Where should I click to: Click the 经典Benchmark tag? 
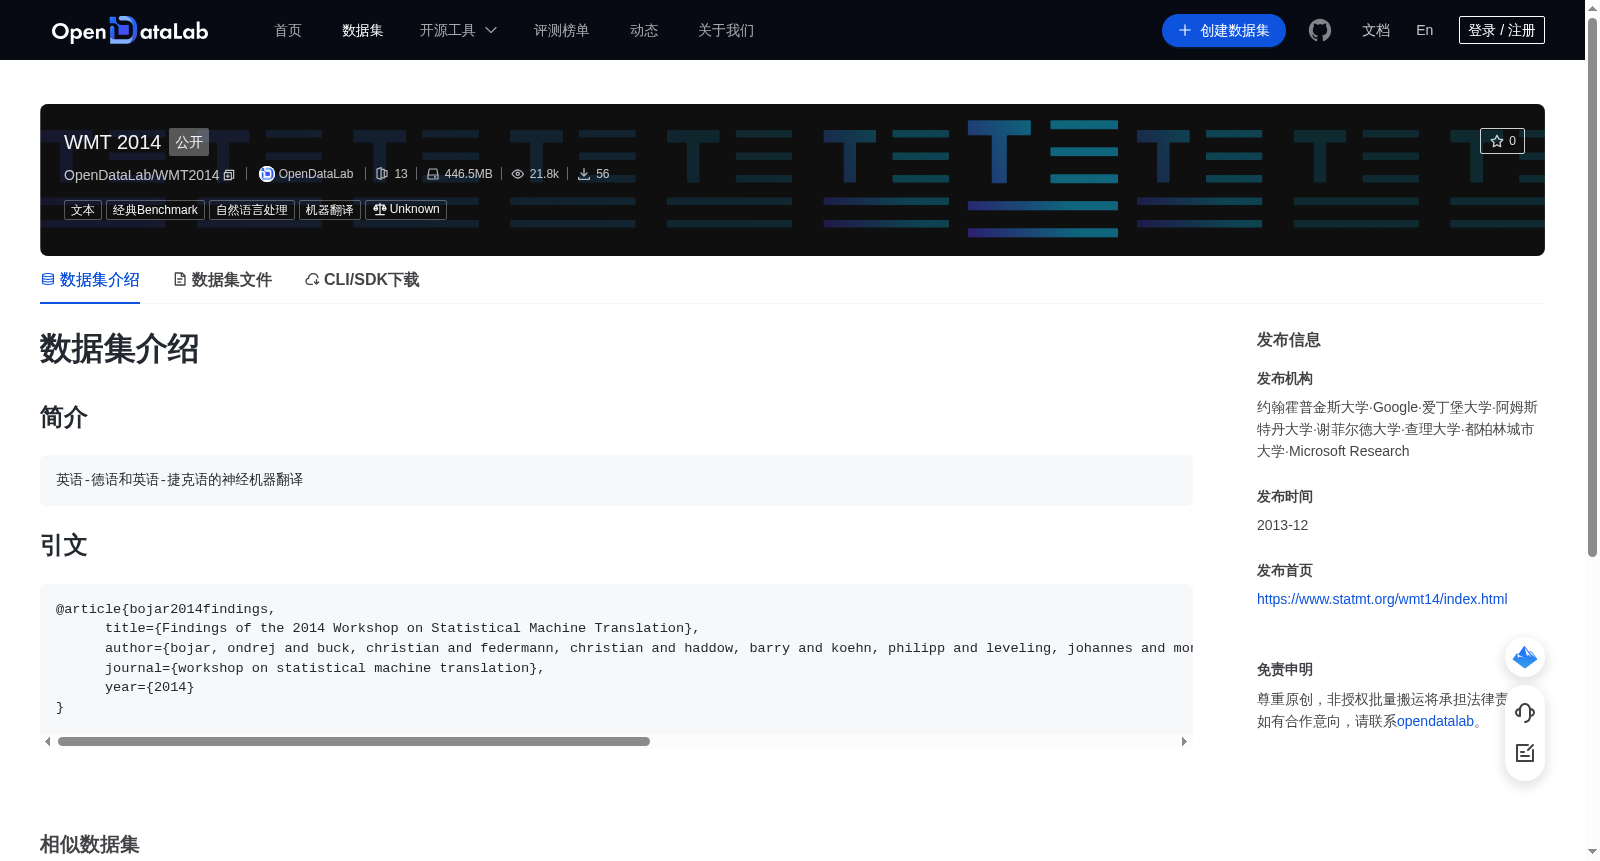tap(155, 210)
